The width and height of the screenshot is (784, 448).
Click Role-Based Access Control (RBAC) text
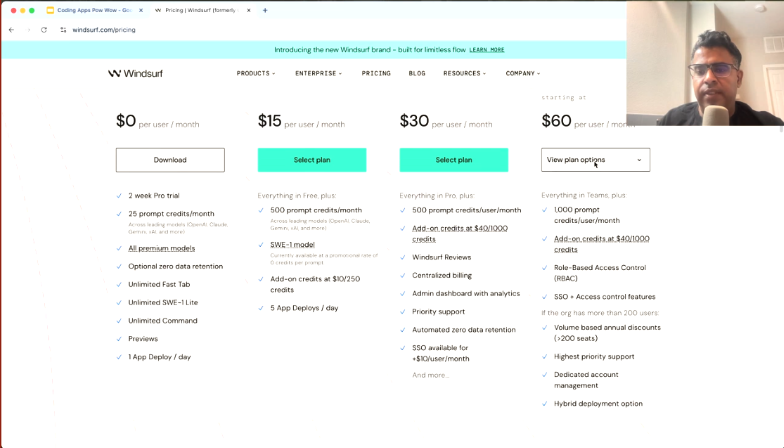click(600, 273)
